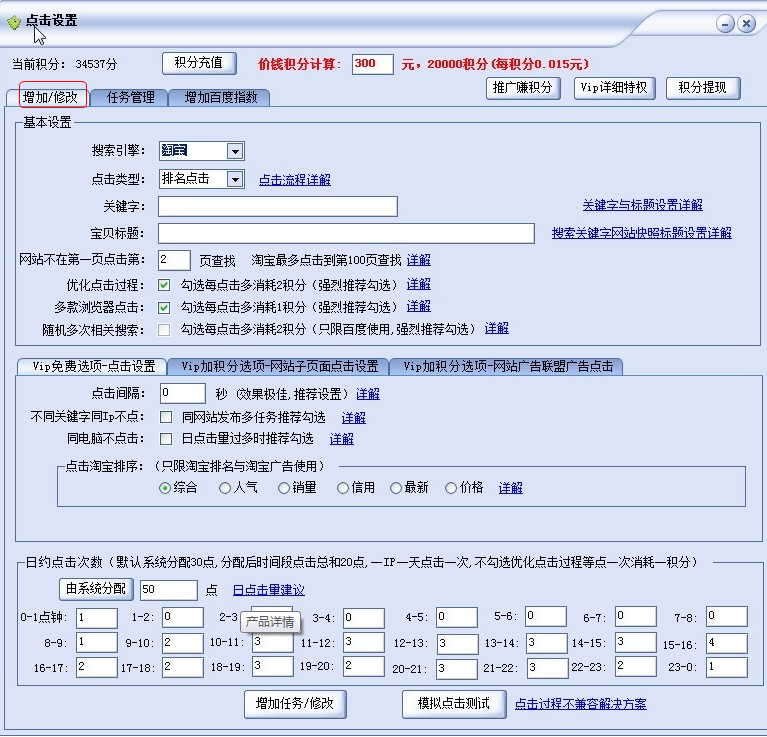Minimize the 点击设置 window
767x737 pixels.
725,23
